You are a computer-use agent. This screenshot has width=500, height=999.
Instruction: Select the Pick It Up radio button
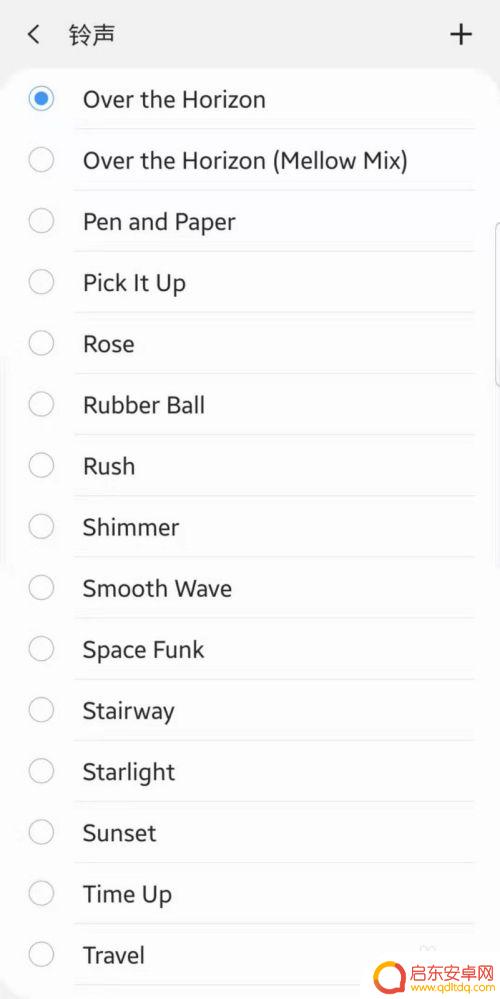(x=41, y=282)
